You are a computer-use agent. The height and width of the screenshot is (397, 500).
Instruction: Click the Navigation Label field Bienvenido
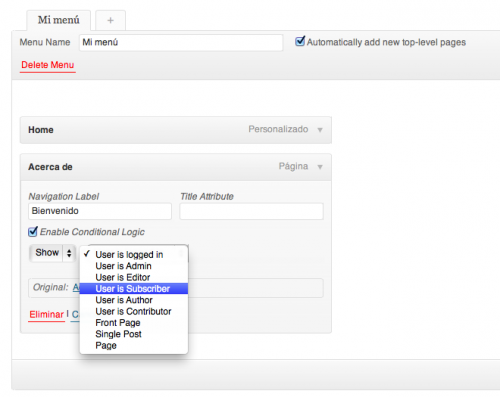100,211
